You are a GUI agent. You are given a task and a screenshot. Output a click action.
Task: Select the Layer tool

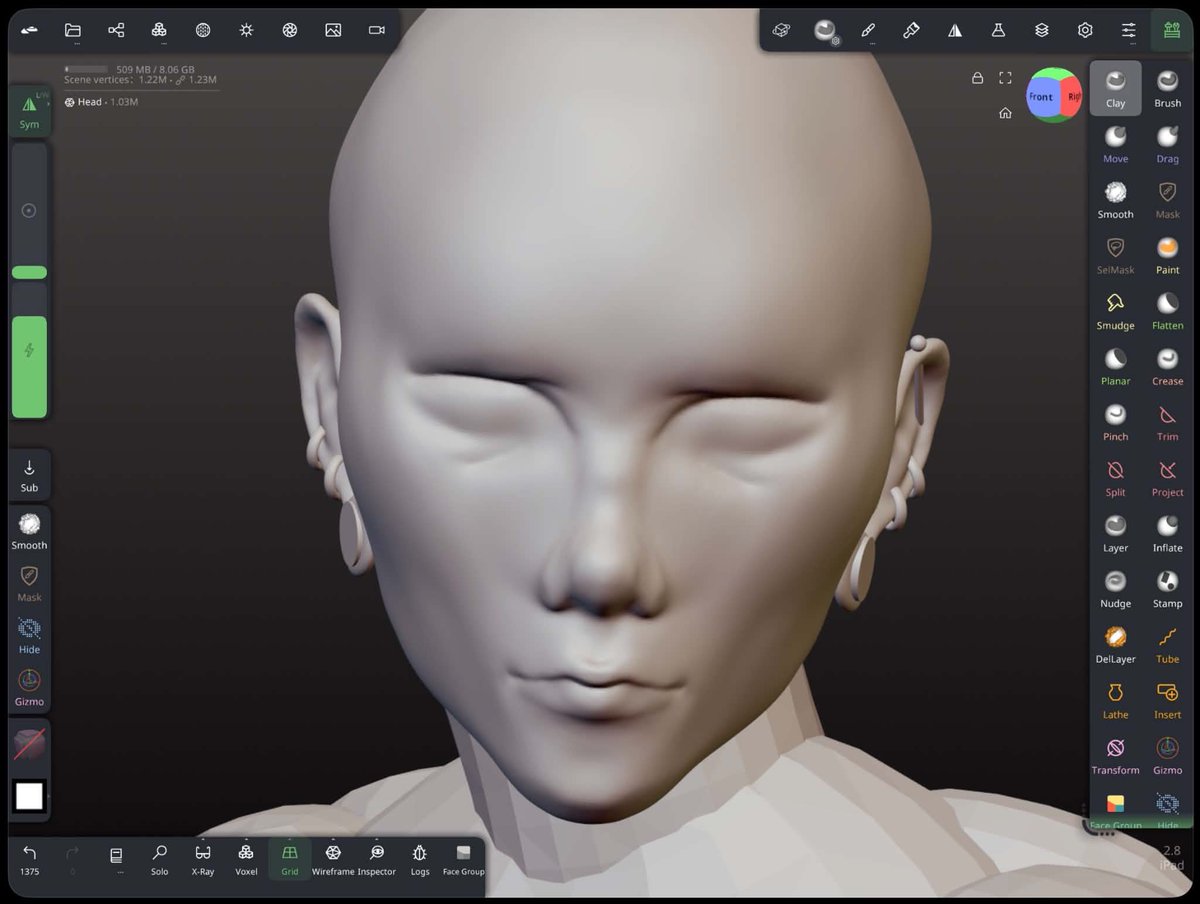point(1116,533)
